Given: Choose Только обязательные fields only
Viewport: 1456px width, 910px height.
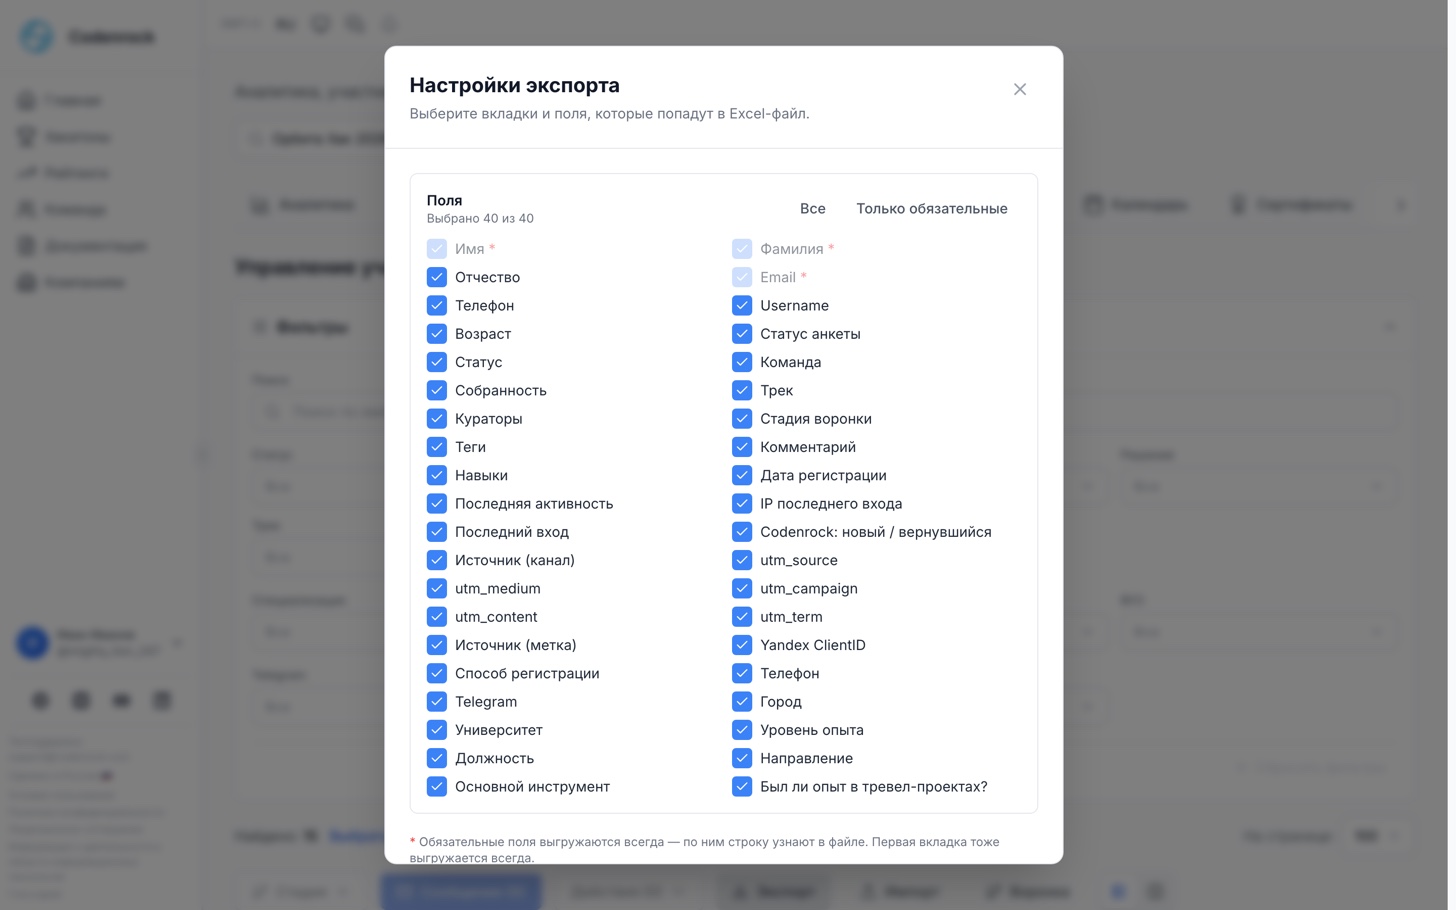Looking at the screenshot, I should (931, 208).
